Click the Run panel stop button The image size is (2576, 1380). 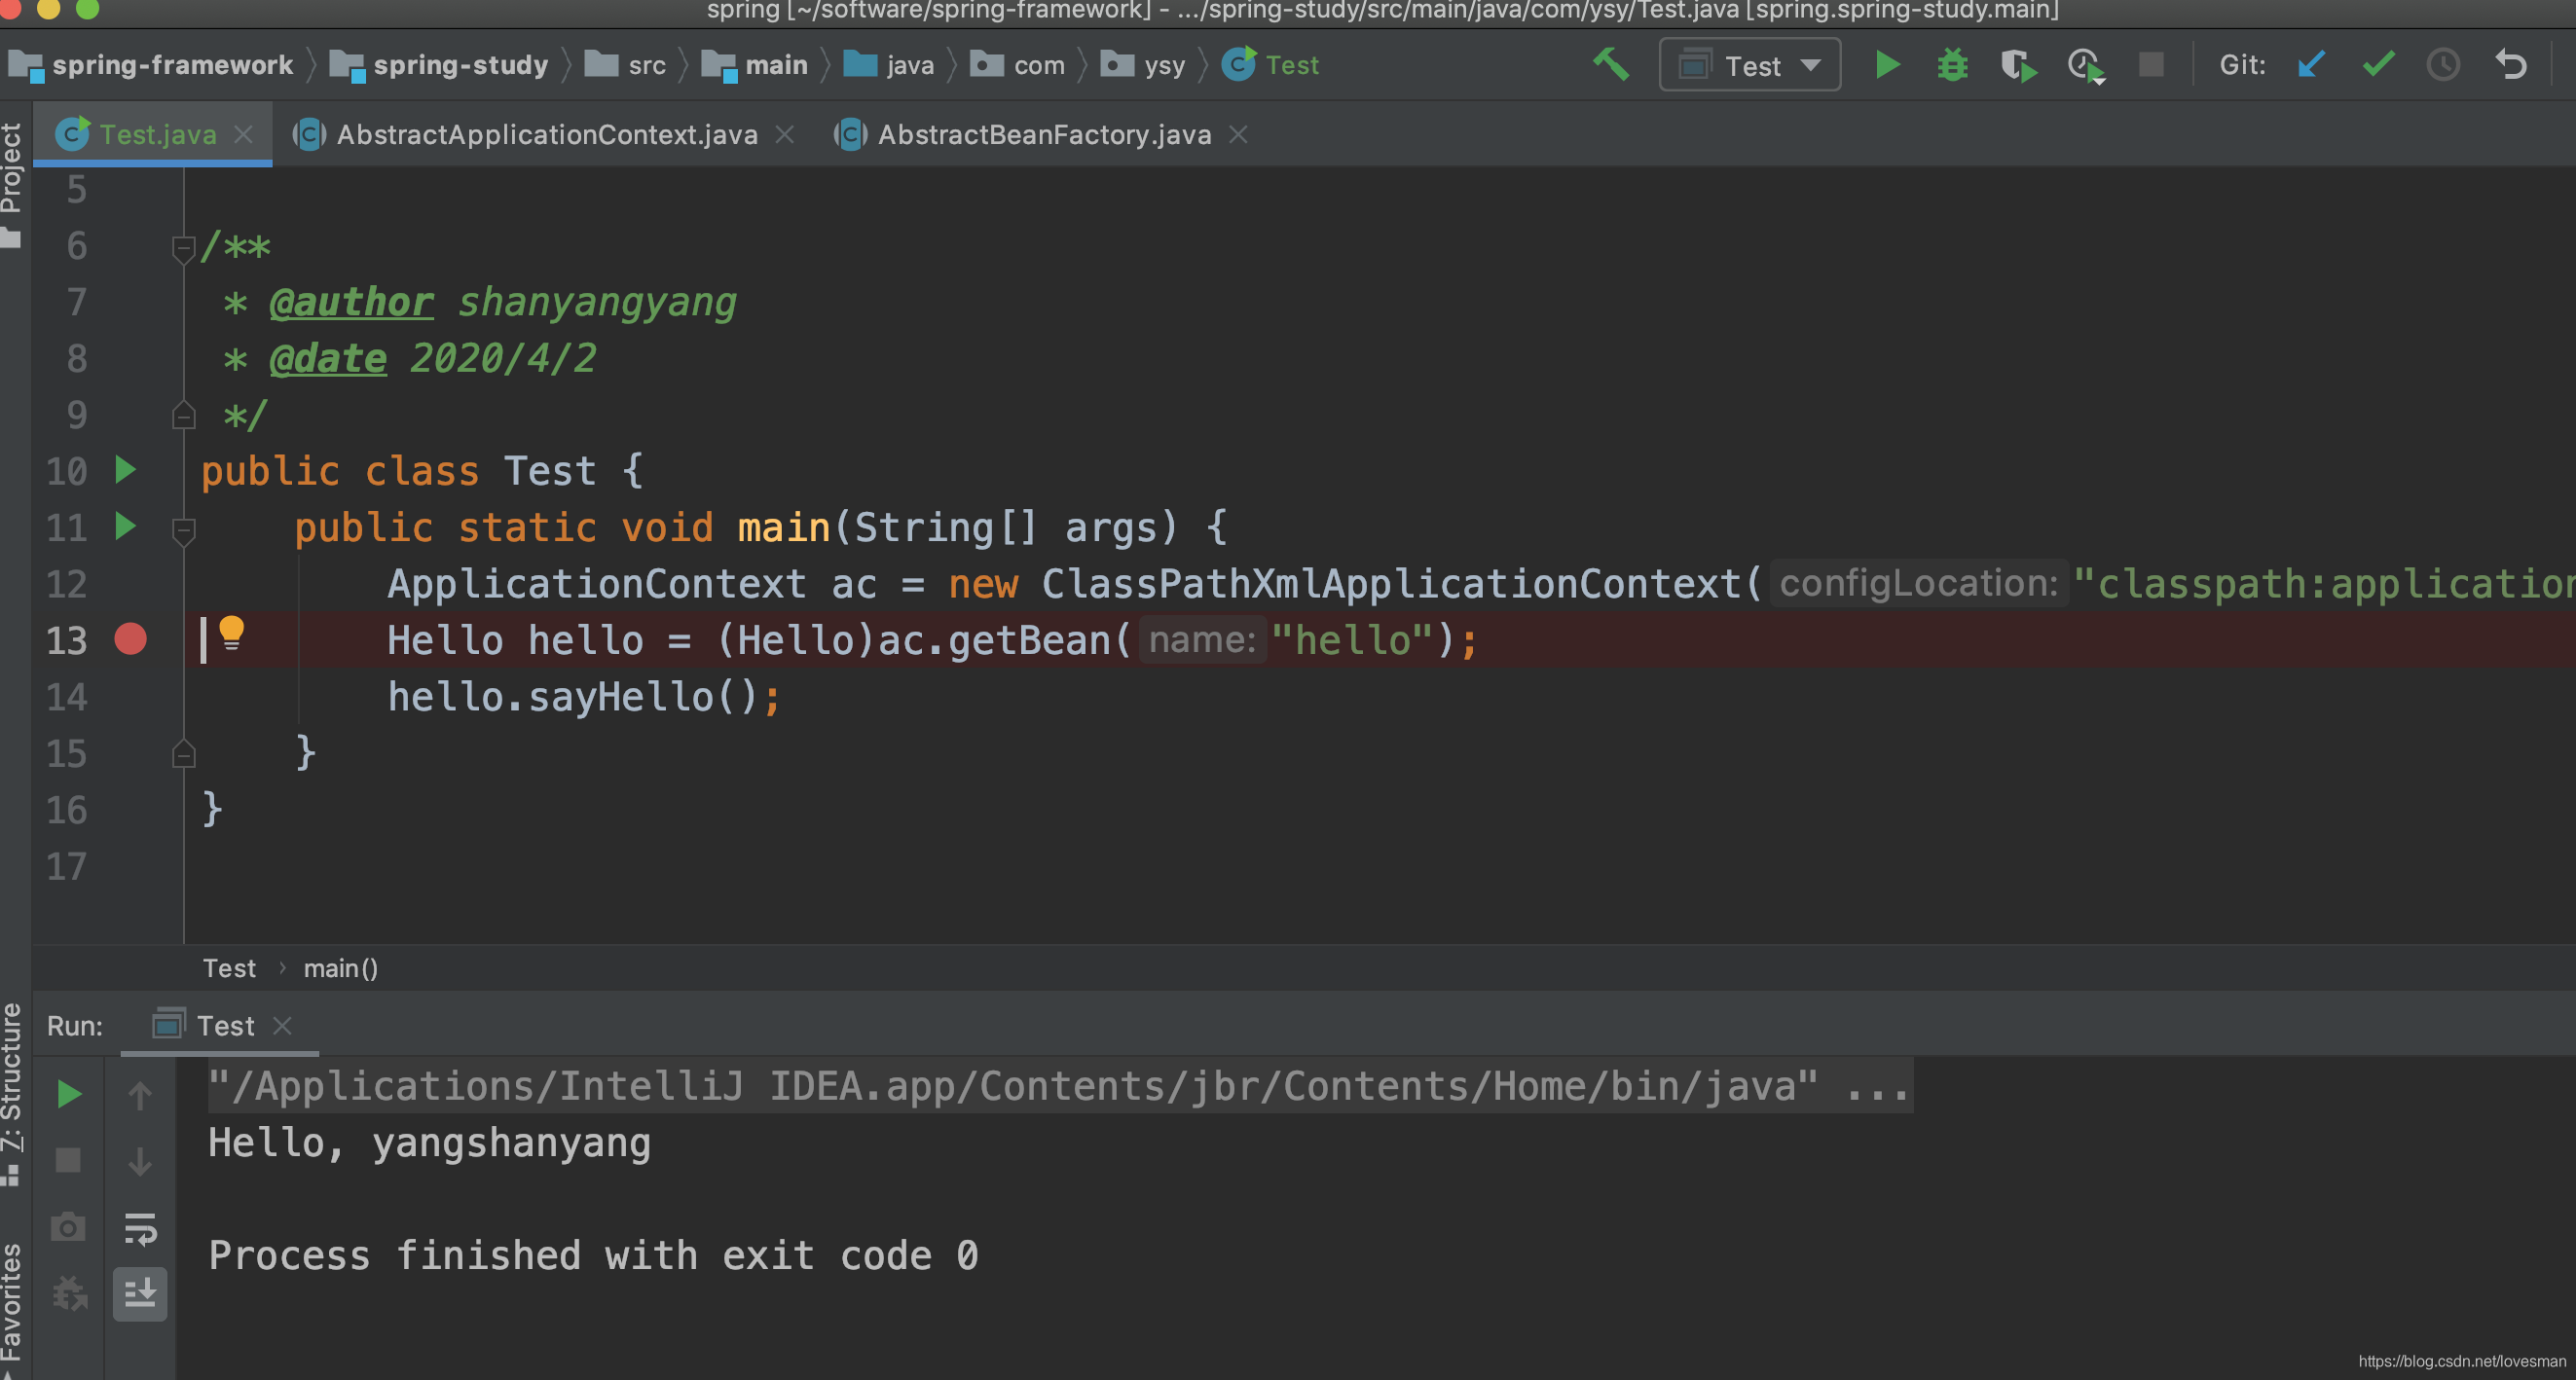point(68,1160)
